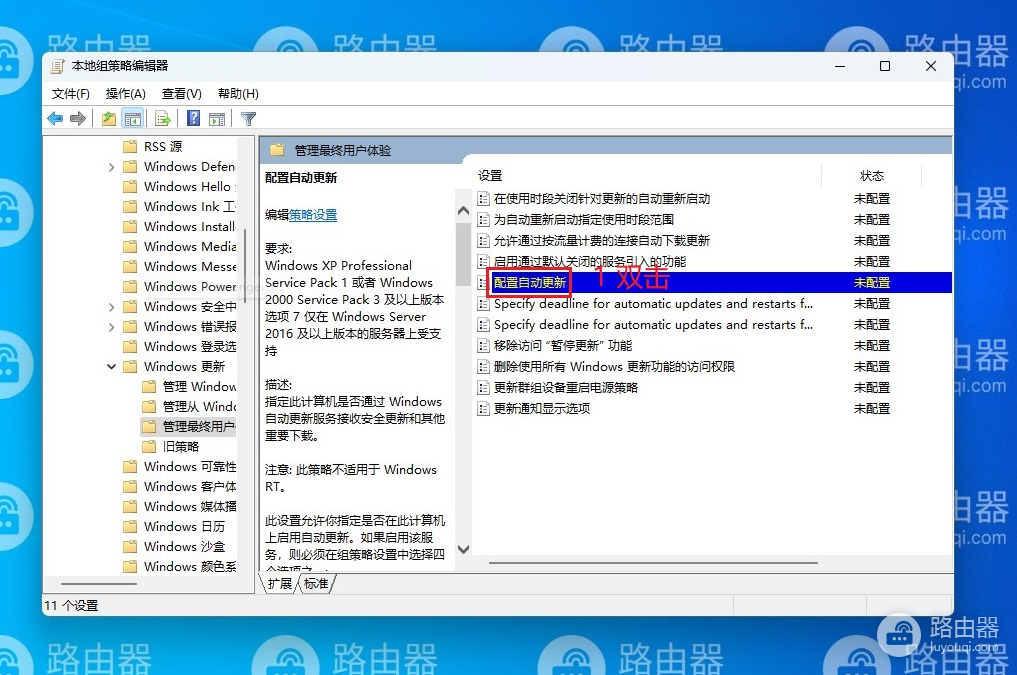Viewport: 1017px width, 675px height.
Task: Select the 旧策略 folder
Action: (171, 447)
